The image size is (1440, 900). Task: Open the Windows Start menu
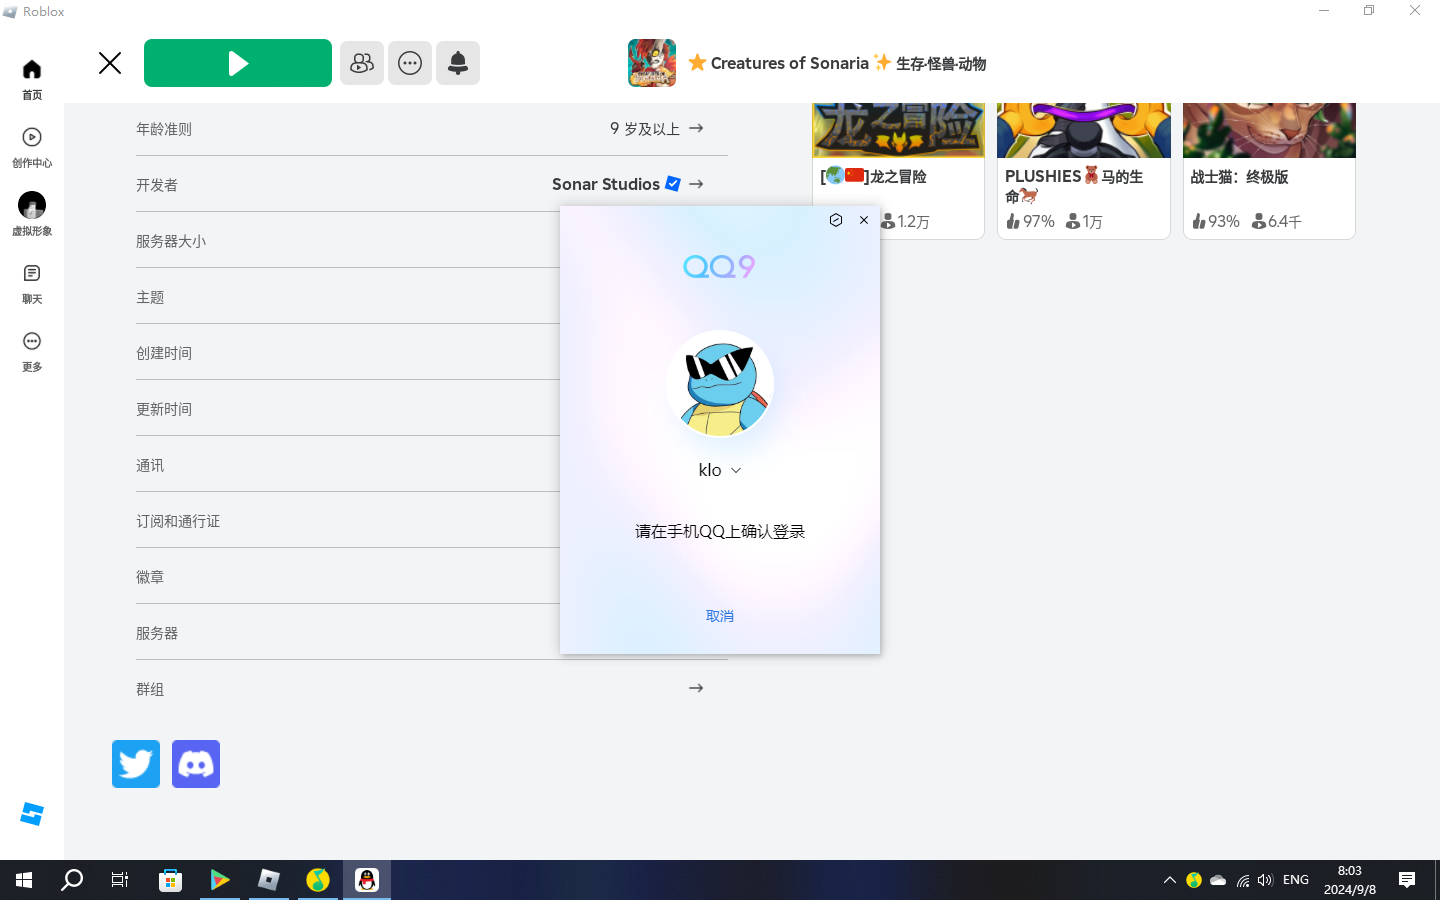point(24,880)
